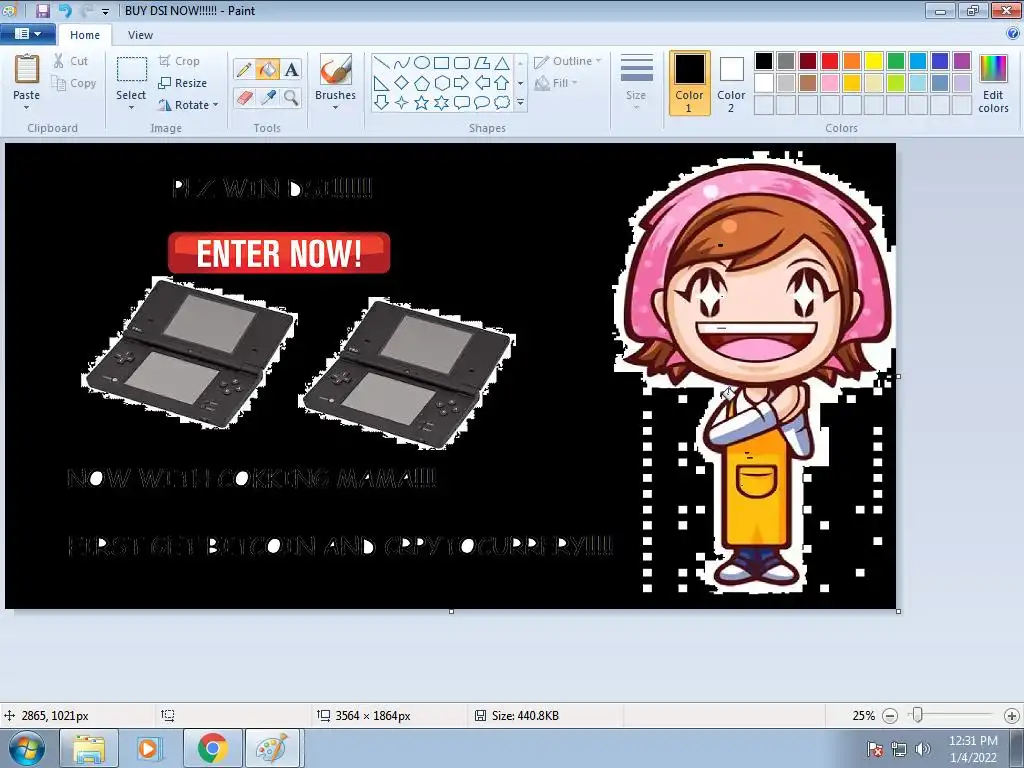The width and height of the screenshot is (1024, 768).
Task: Click the zoom slider handle
Action: [918, 716]
